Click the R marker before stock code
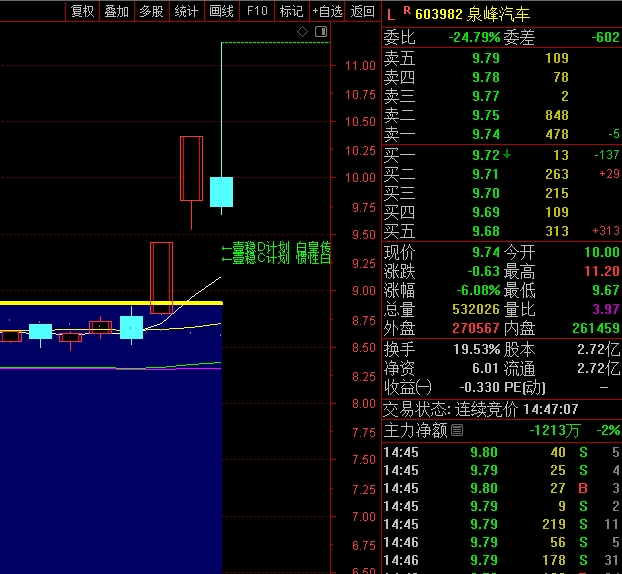 tap(407, 11)
